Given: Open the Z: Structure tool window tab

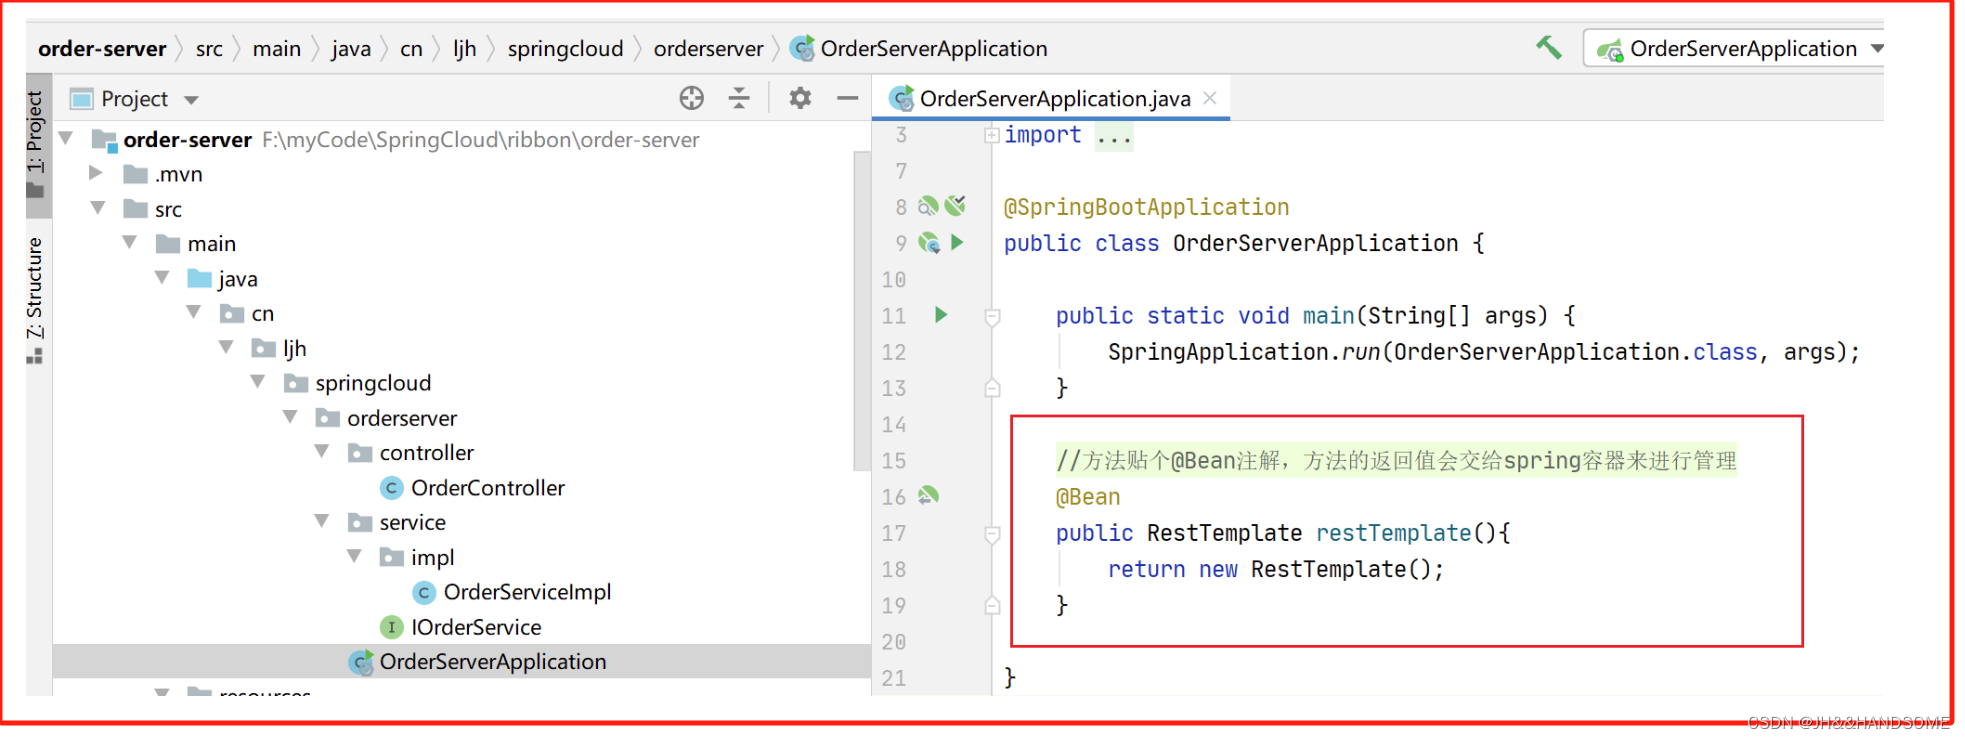Looking at the screenshot, I should [x=36, y=300].
